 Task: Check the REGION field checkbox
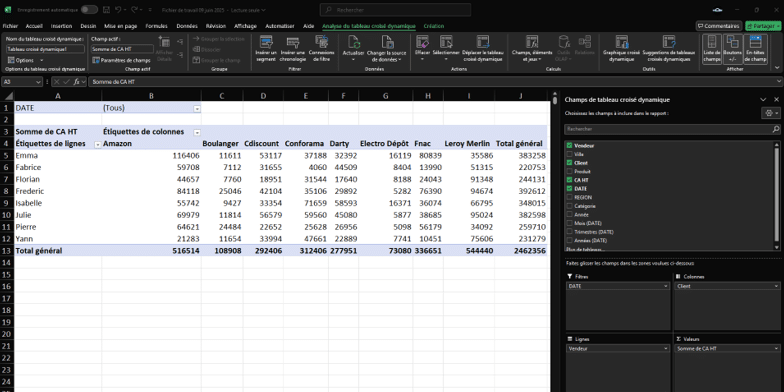[x=570, y=197]
